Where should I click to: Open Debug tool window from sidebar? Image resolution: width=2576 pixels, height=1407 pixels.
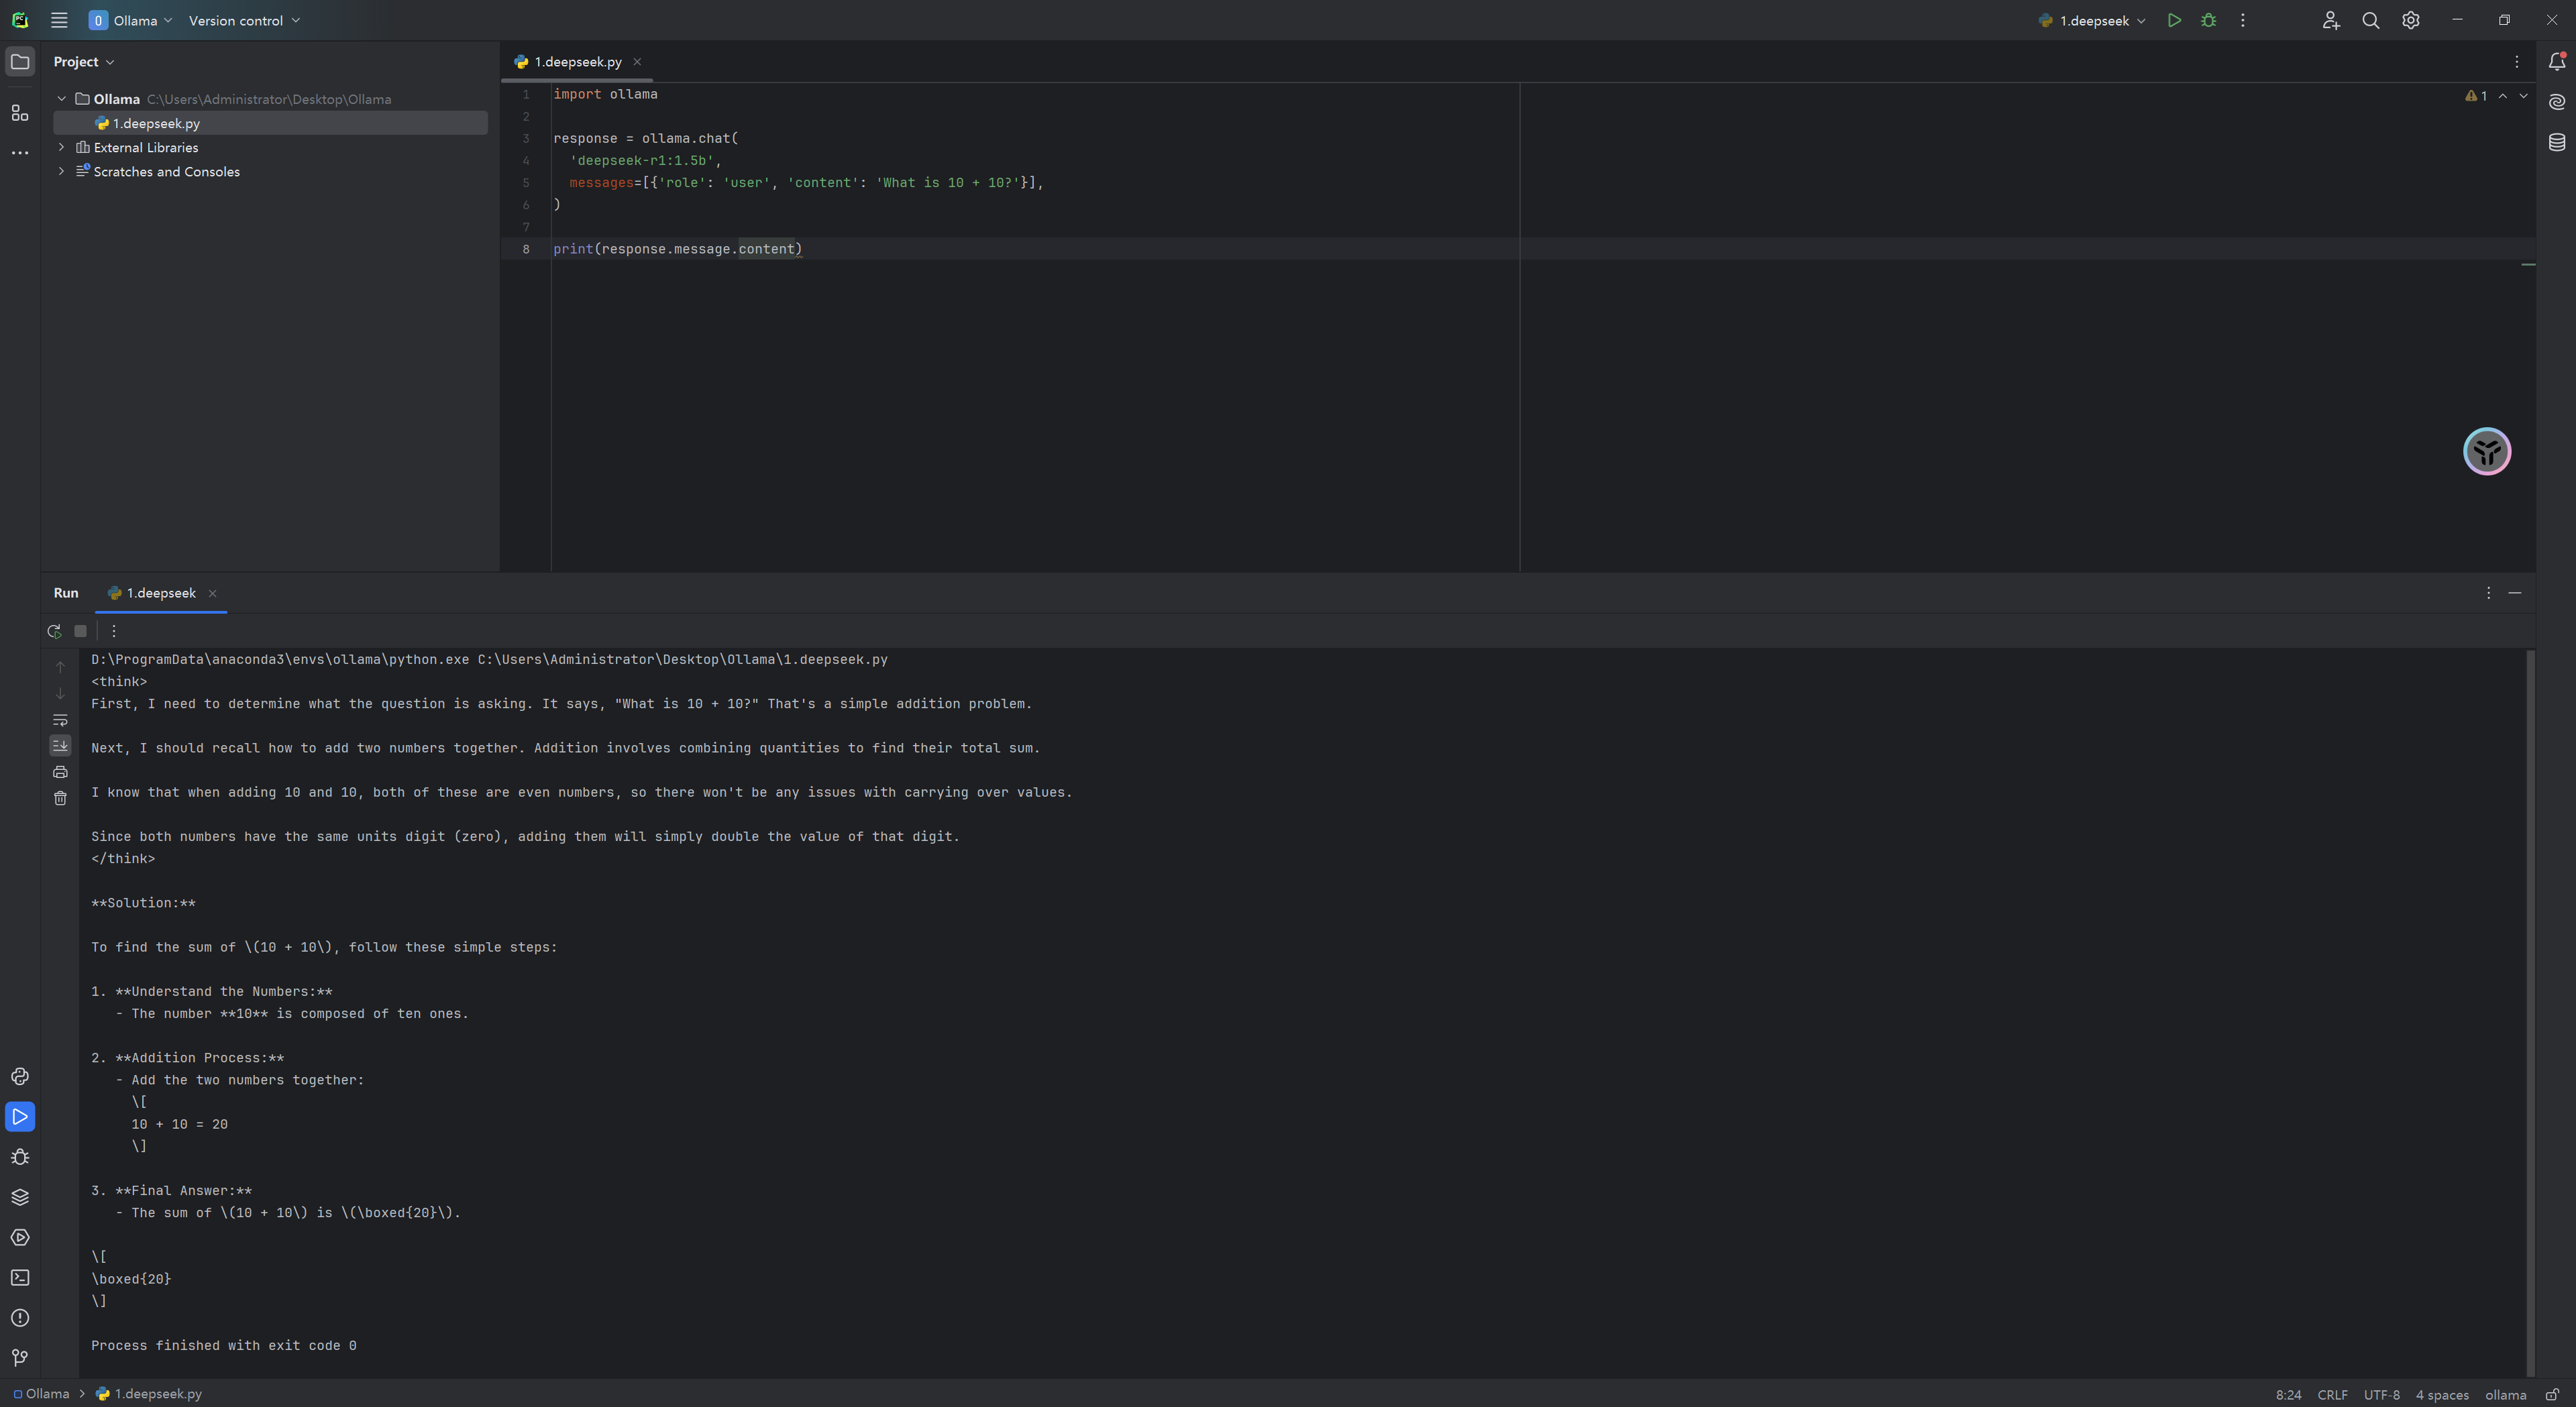click(x=20, y=1157)
